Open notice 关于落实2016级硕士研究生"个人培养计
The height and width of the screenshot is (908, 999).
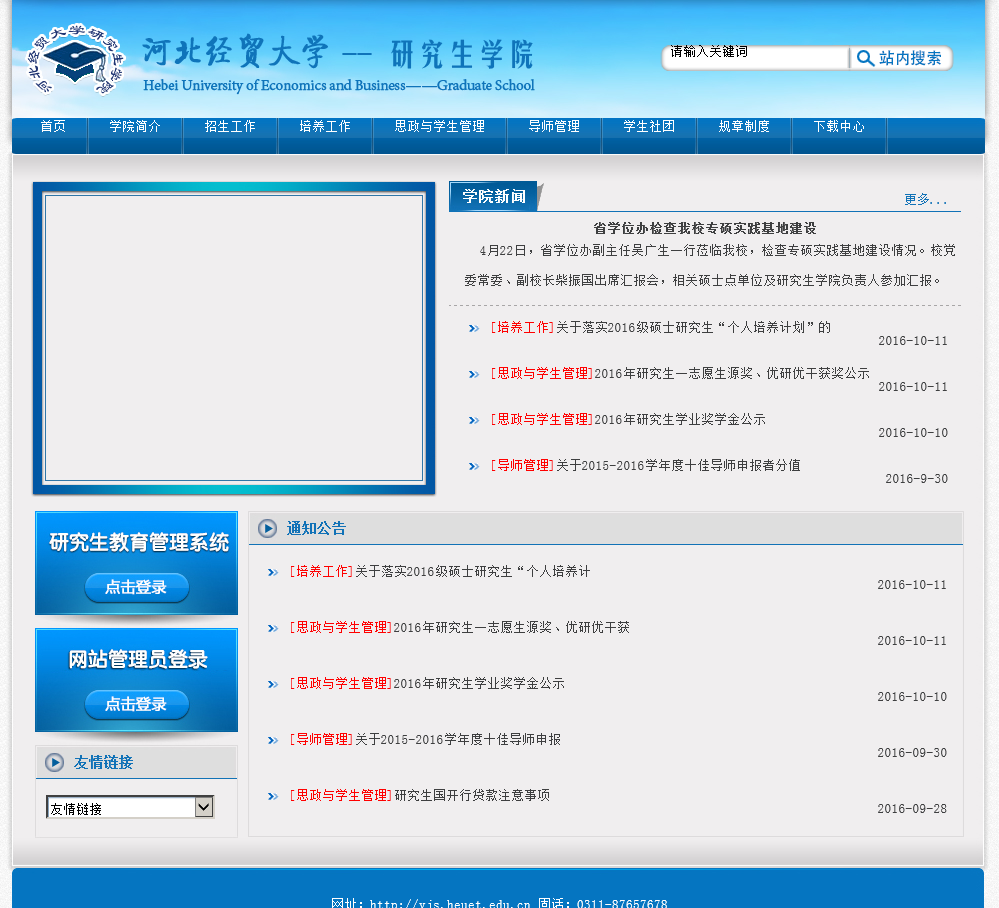coord(473,571)
